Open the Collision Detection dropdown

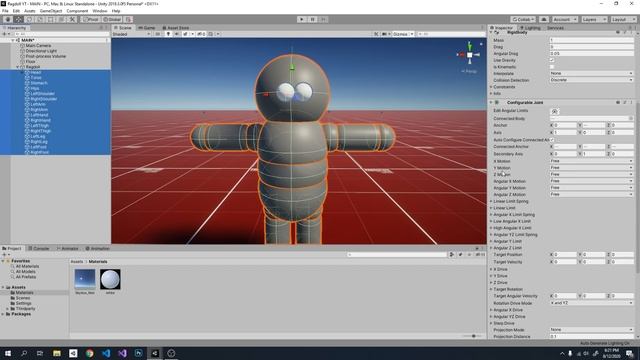(591, 80)
